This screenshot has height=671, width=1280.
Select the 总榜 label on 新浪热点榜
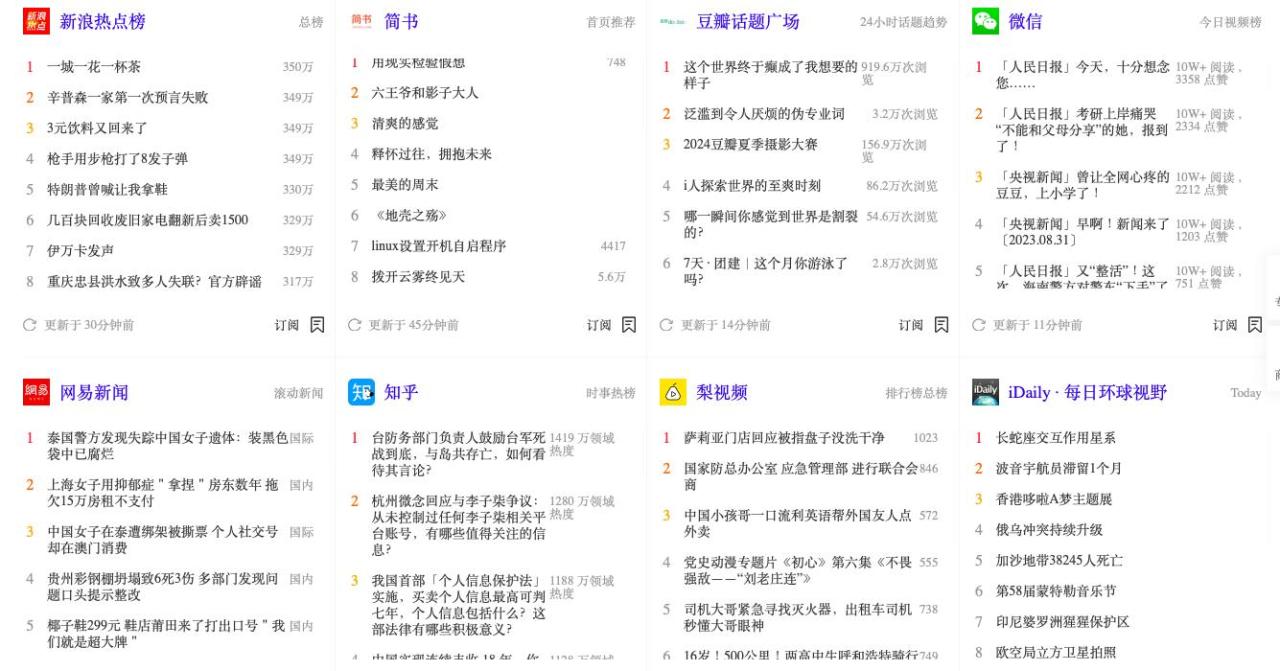[311, 22]
